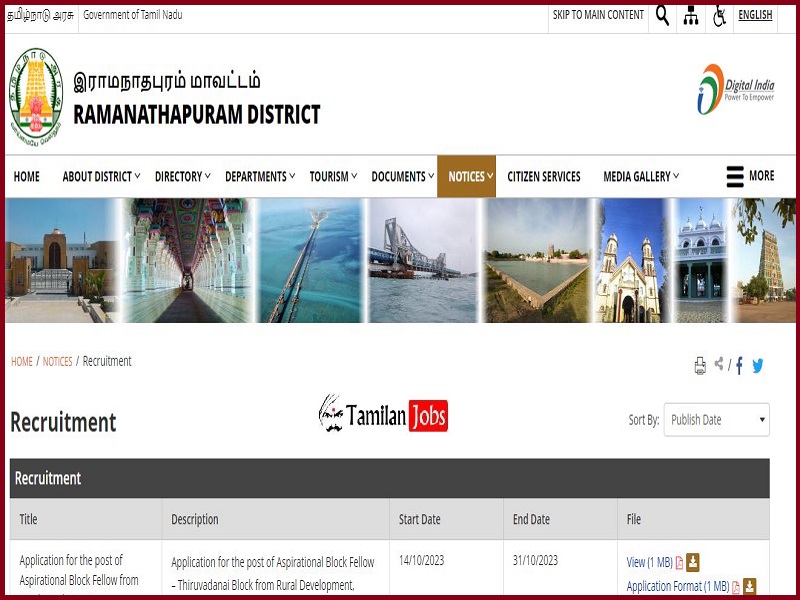The width and height of the screenshot is (800, 600).
Task: Open the Sort By Publish Date dropdown
Action: (x=716, y=420)
